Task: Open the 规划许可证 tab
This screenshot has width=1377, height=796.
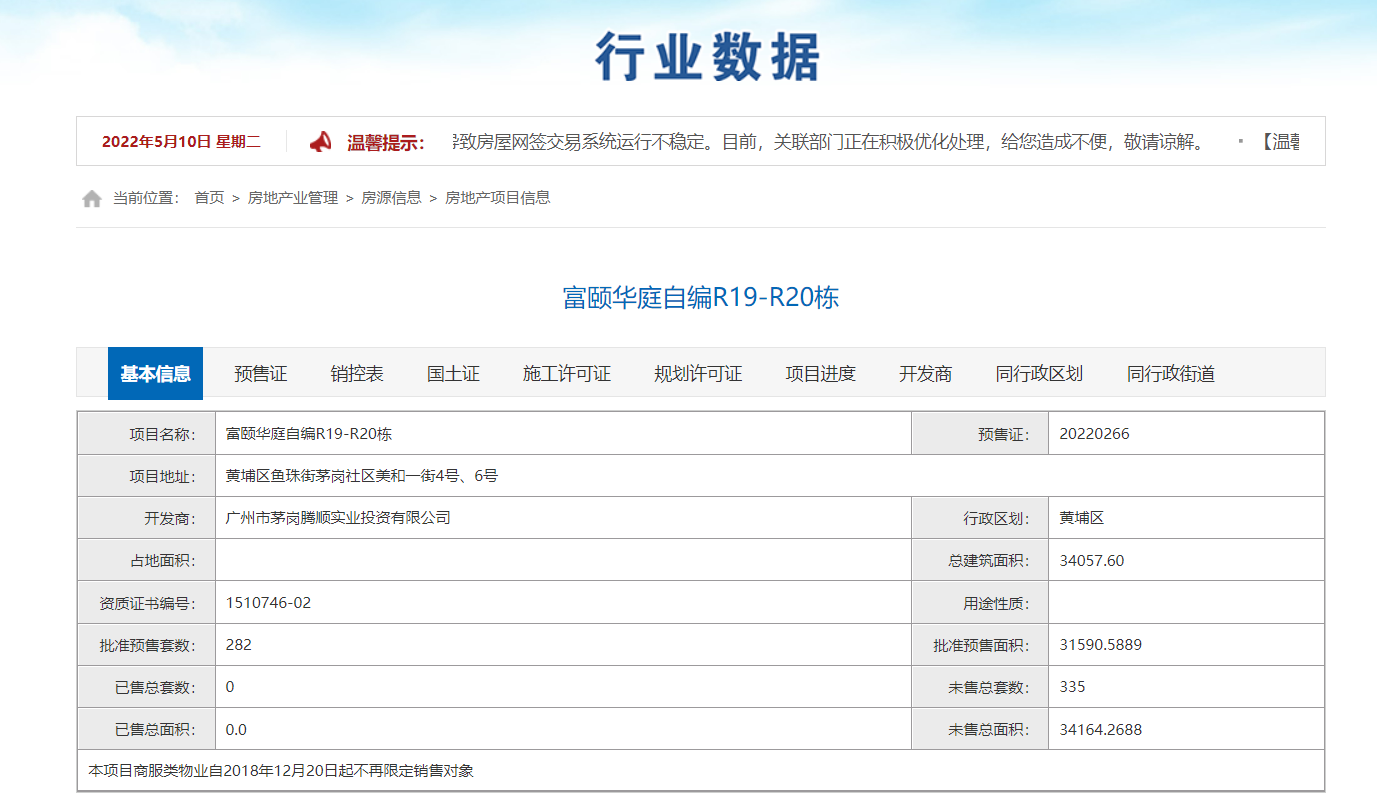Action: pyautogui.click(x=698, y=374)
